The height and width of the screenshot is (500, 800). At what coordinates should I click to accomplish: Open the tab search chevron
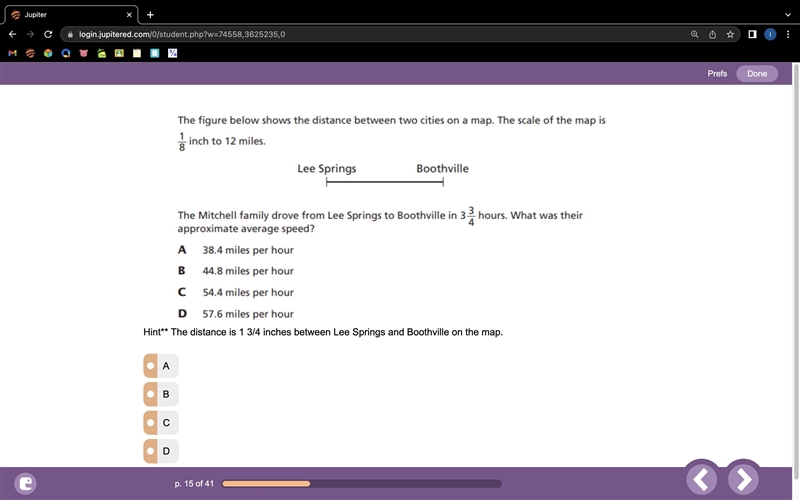(788, 15)
